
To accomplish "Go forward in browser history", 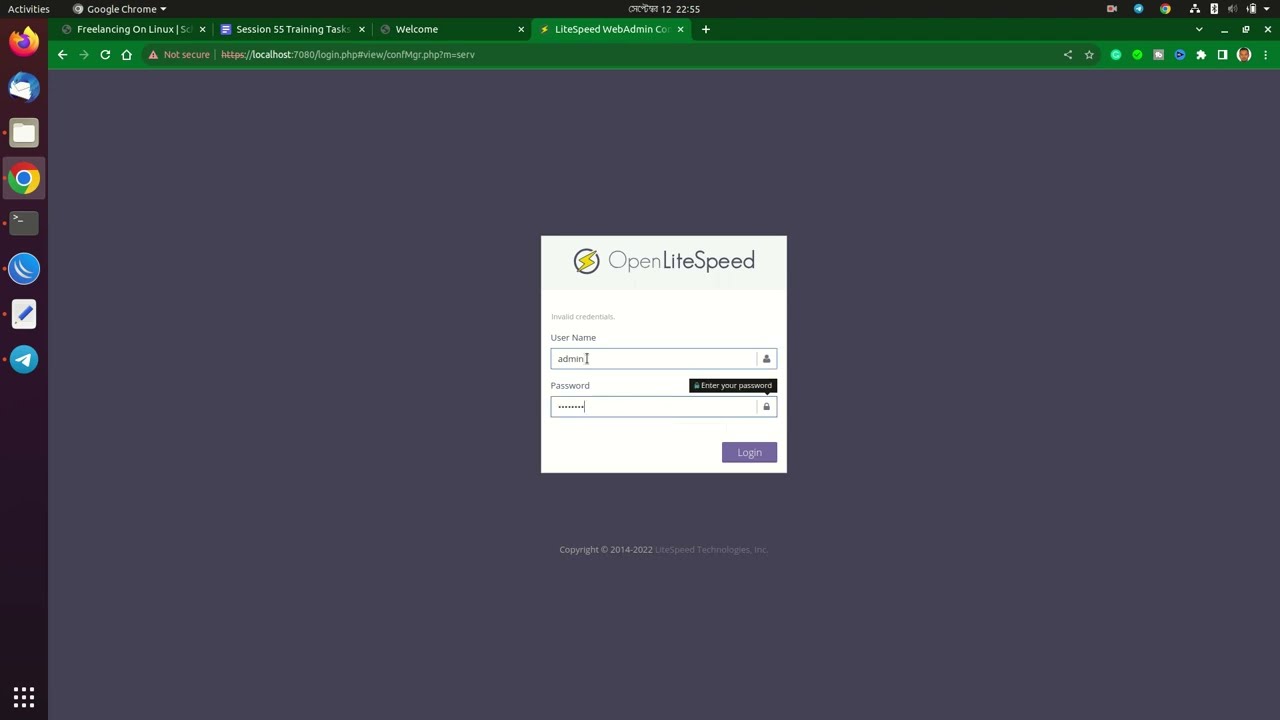I will click(x=84, y=55).
